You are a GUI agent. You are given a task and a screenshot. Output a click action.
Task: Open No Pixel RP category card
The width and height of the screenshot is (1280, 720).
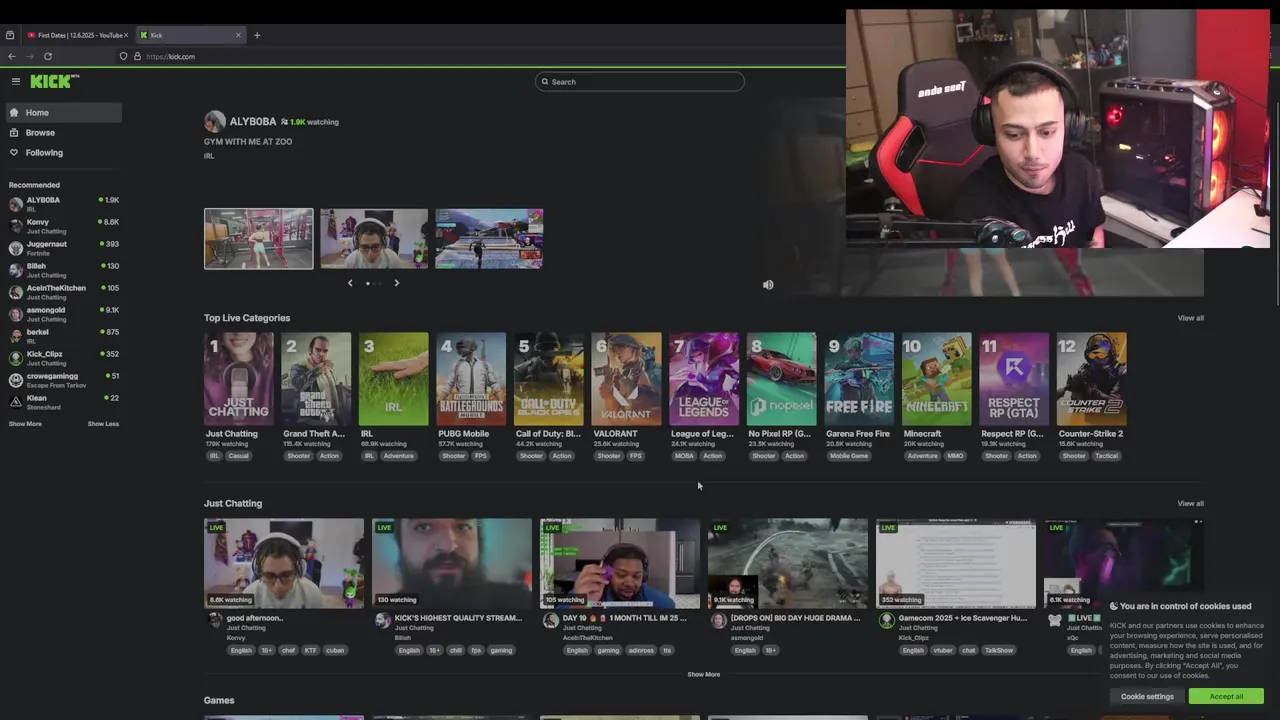point(781,379)
